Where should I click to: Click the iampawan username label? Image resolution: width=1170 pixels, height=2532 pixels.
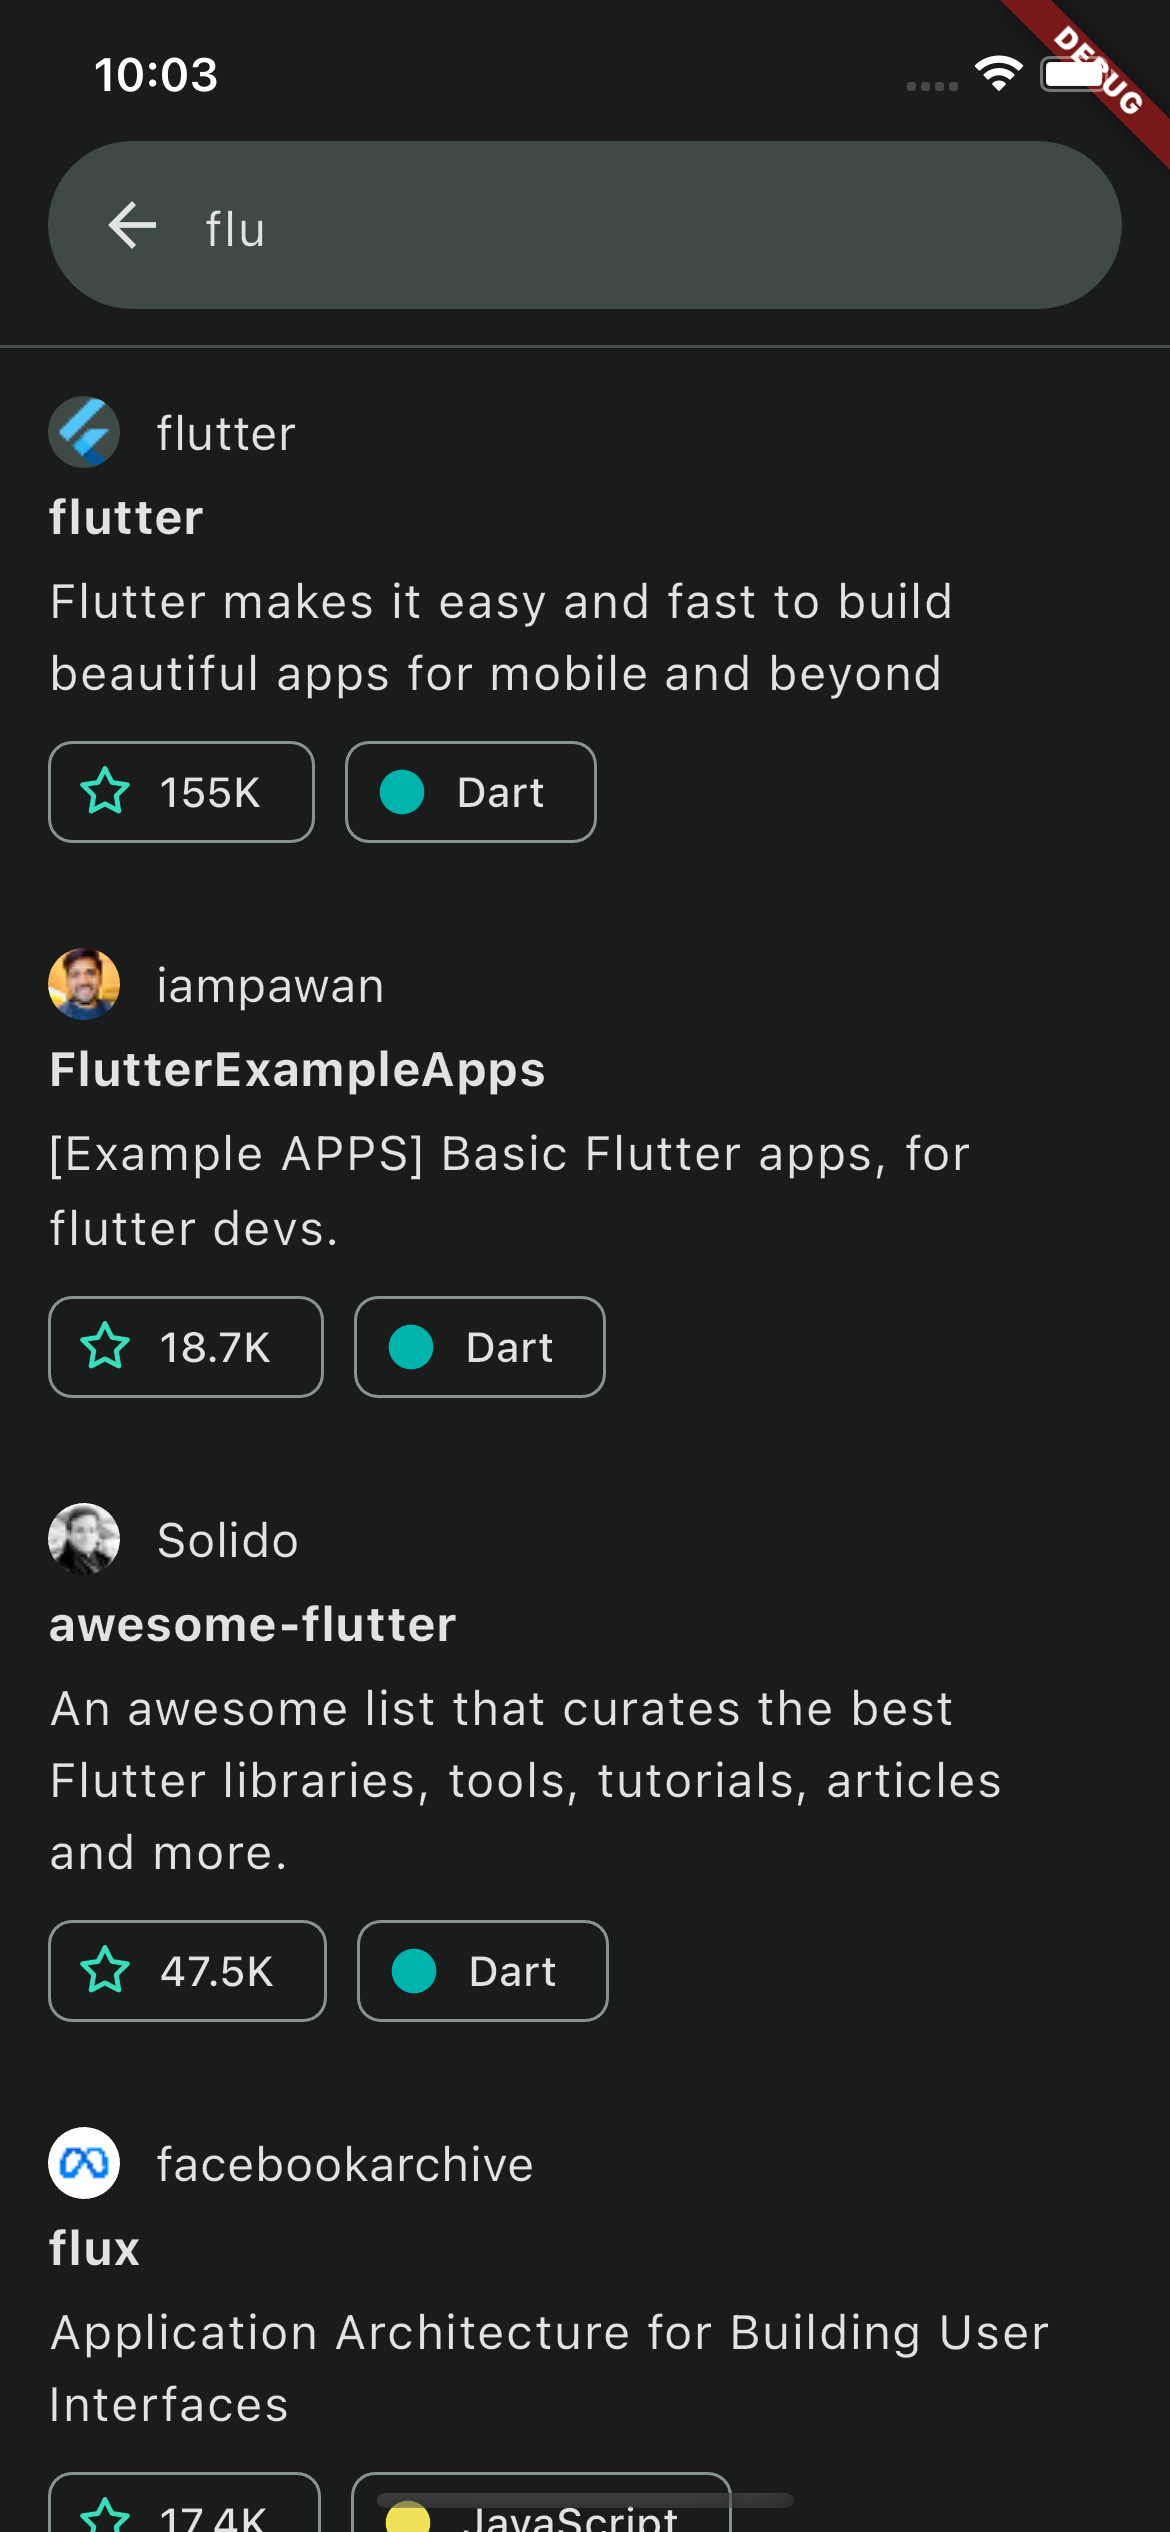click(x=269, y=983)
